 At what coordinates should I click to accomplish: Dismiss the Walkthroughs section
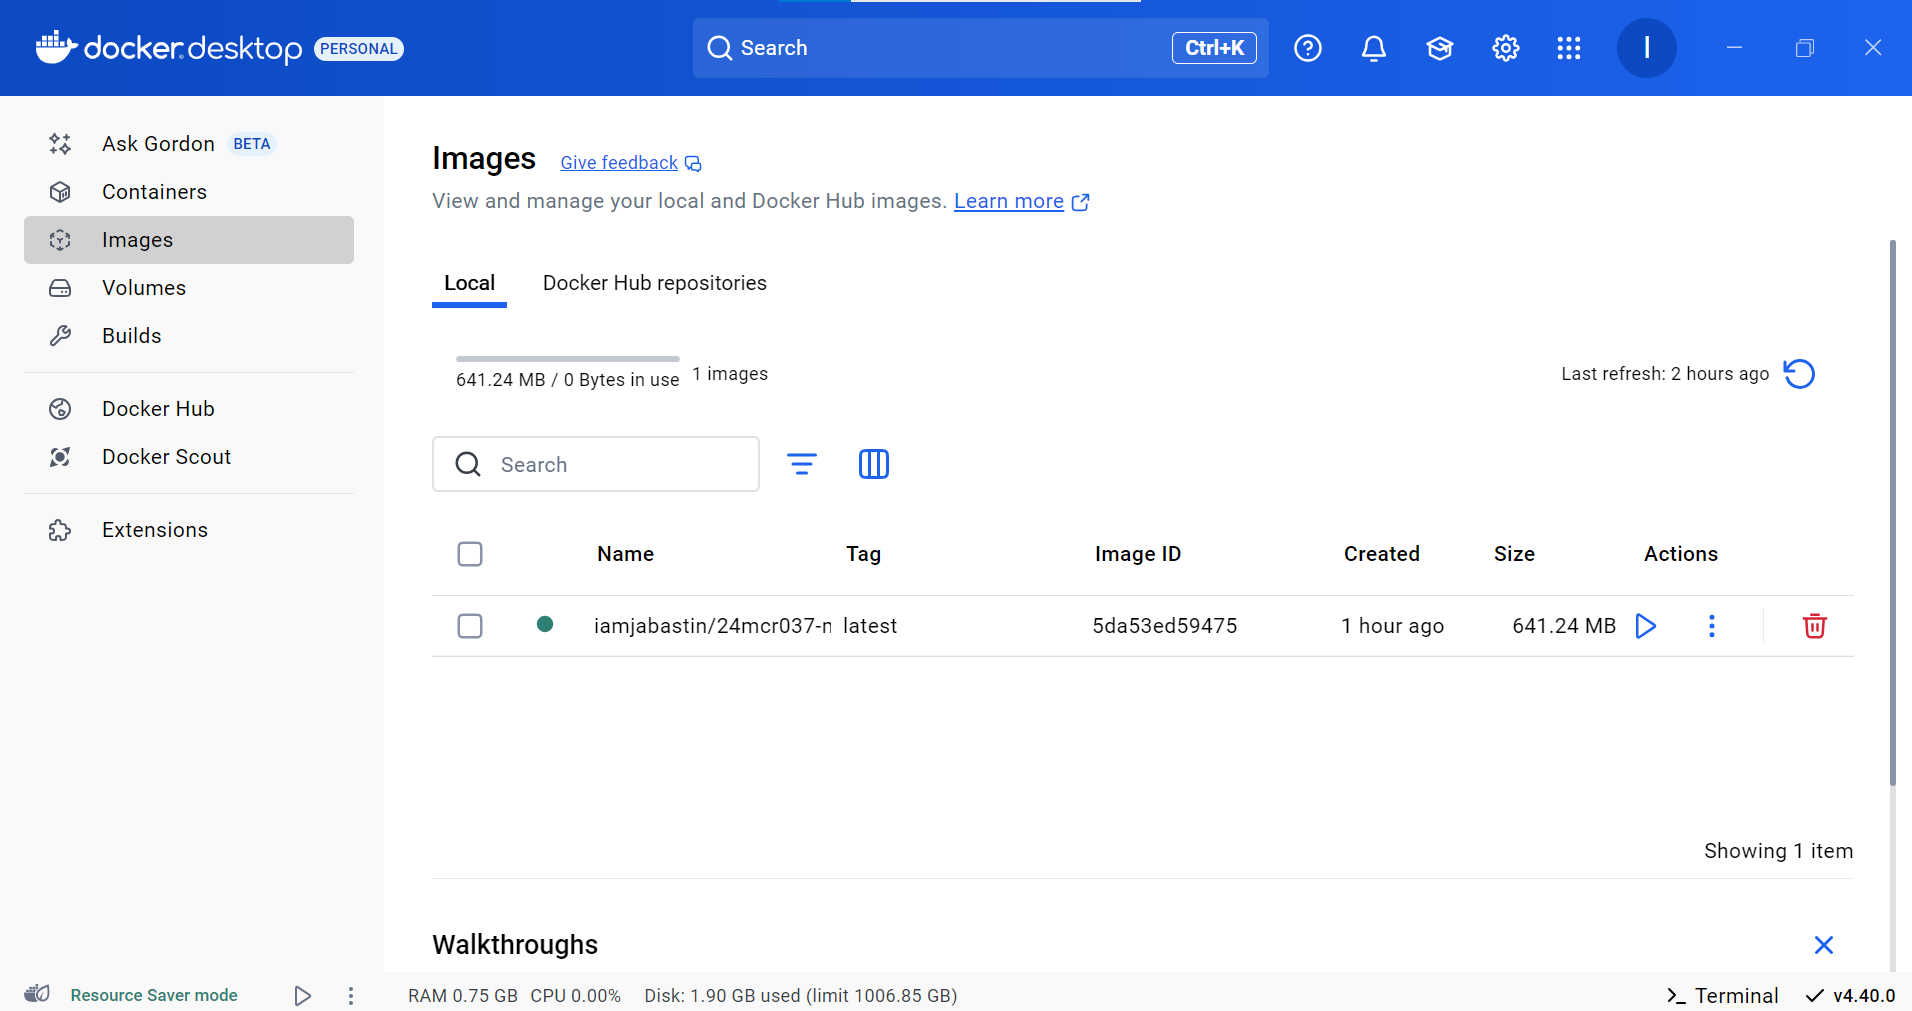coord(1824,945)
